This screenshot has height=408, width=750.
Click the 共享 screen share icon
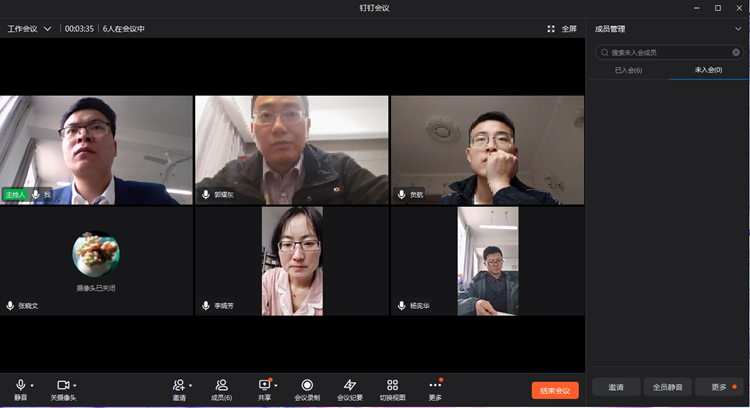pyautogui.click(x=264, y=386)
